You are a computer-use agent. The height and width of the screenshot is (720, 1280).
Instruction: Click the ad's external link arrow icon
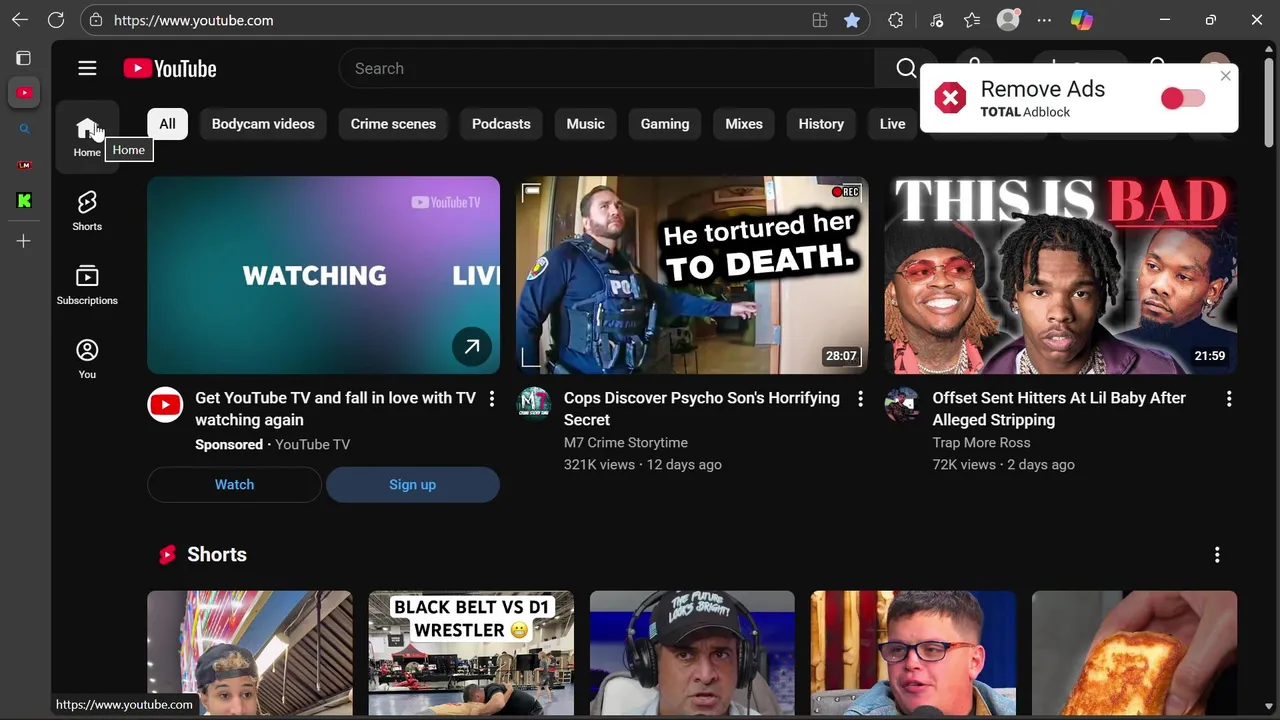pyautogui.click(x=471, y=347)
